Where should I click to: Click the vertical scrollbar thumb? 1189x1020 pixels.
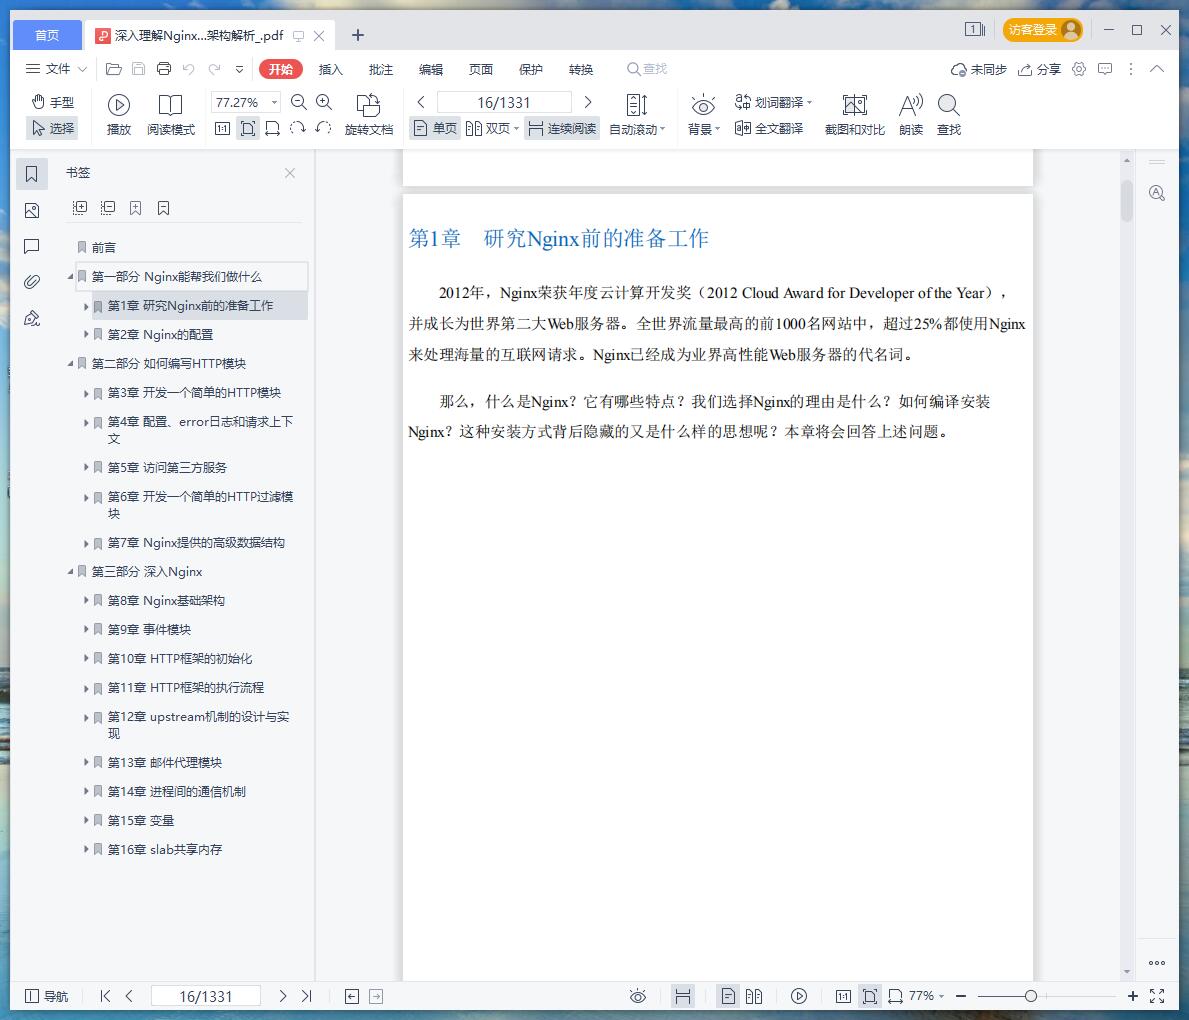(1127, 200)
